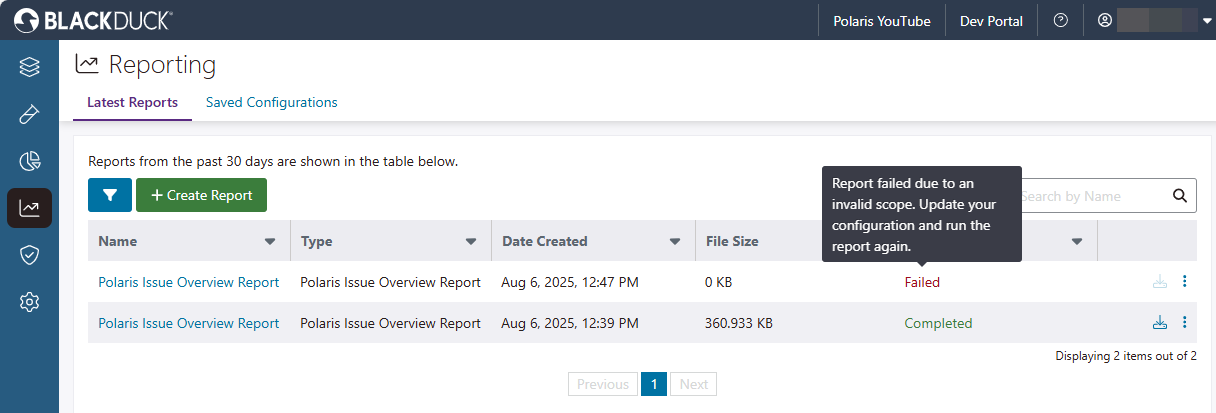Open the pie chart dashboard sidebar icon
1216x413 pixels.
(29, 161)
